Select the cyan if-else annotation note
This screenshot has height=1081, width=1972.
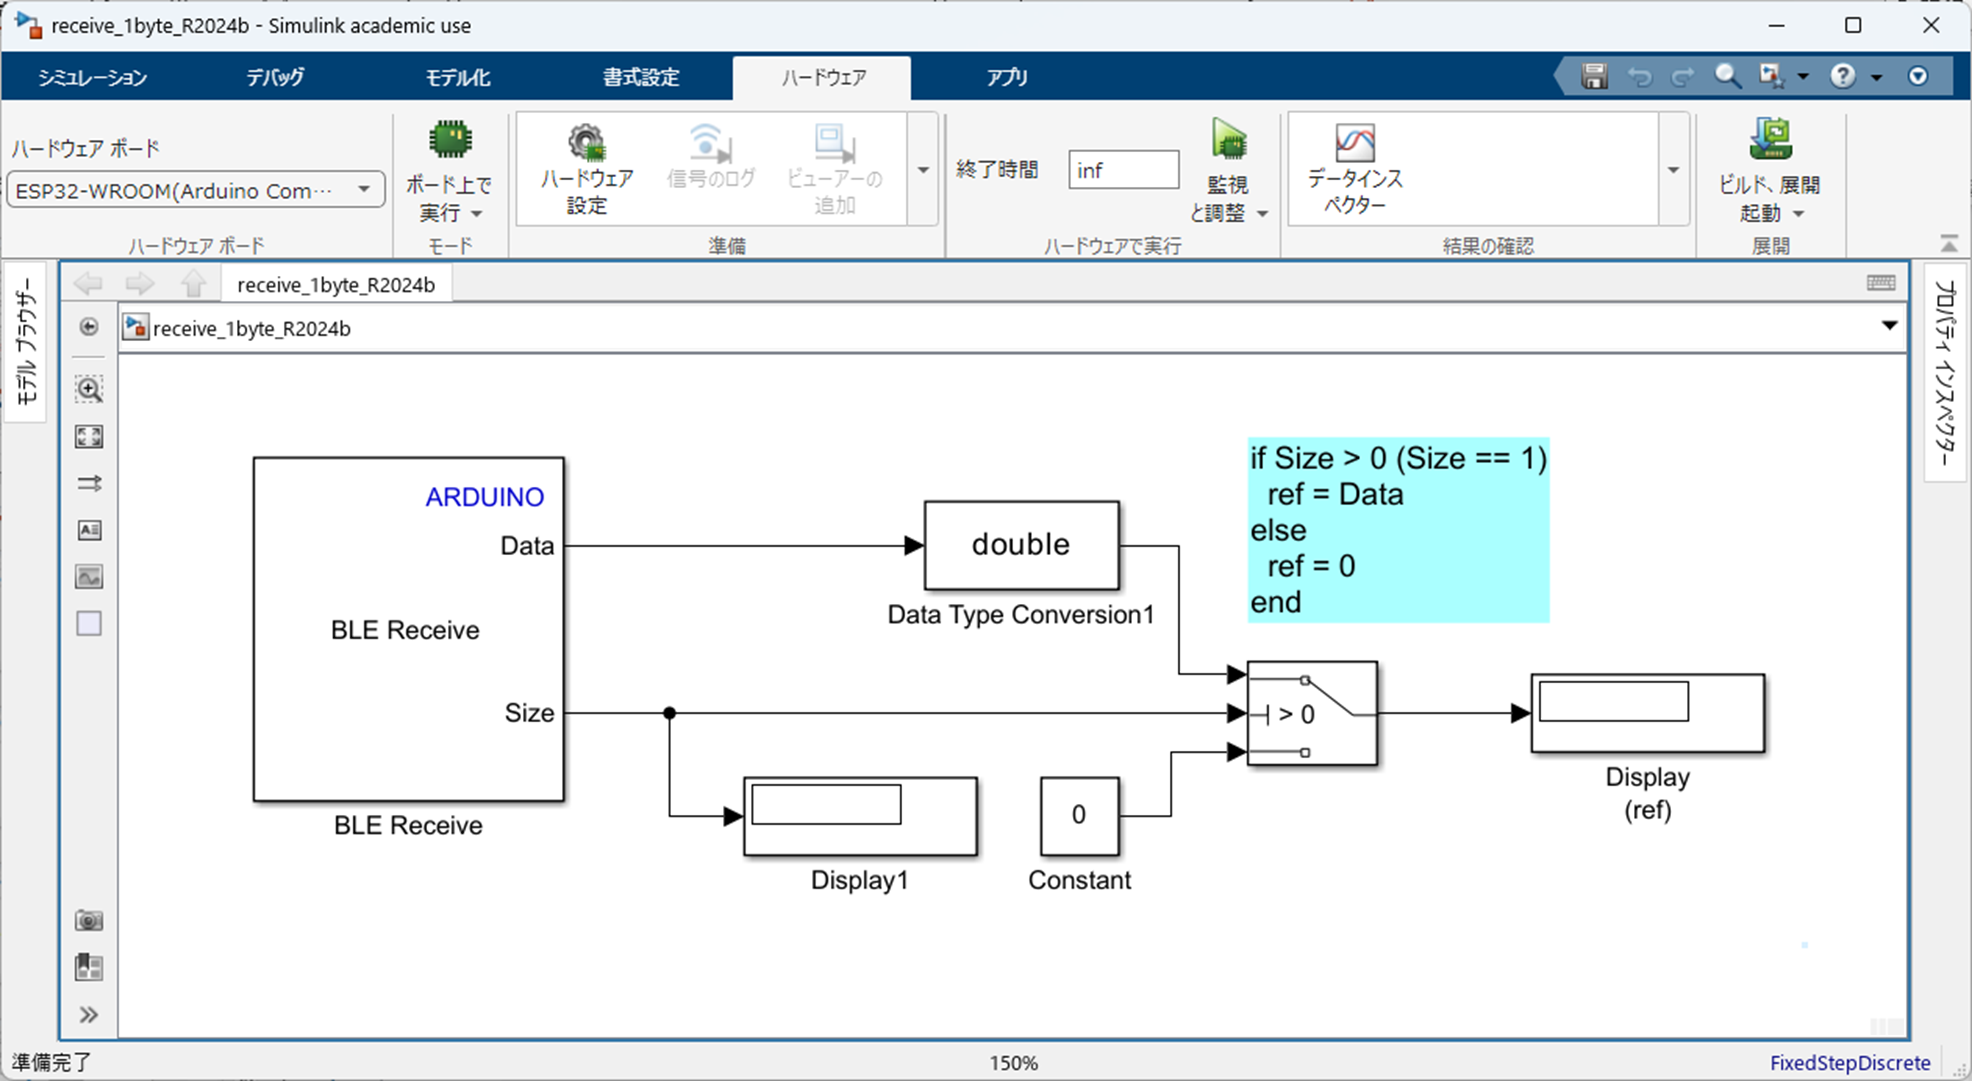(1397, 530)
